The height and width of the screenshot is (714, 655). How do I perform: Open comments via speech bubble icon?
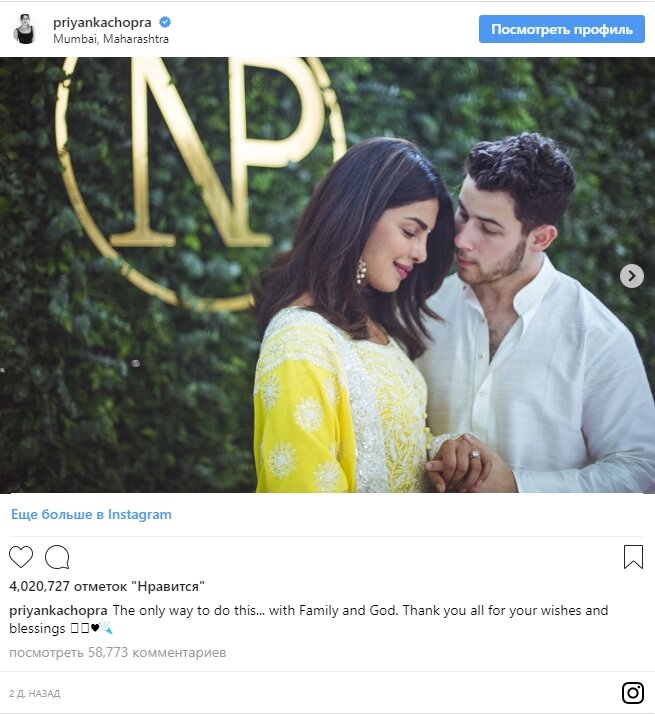57,557
